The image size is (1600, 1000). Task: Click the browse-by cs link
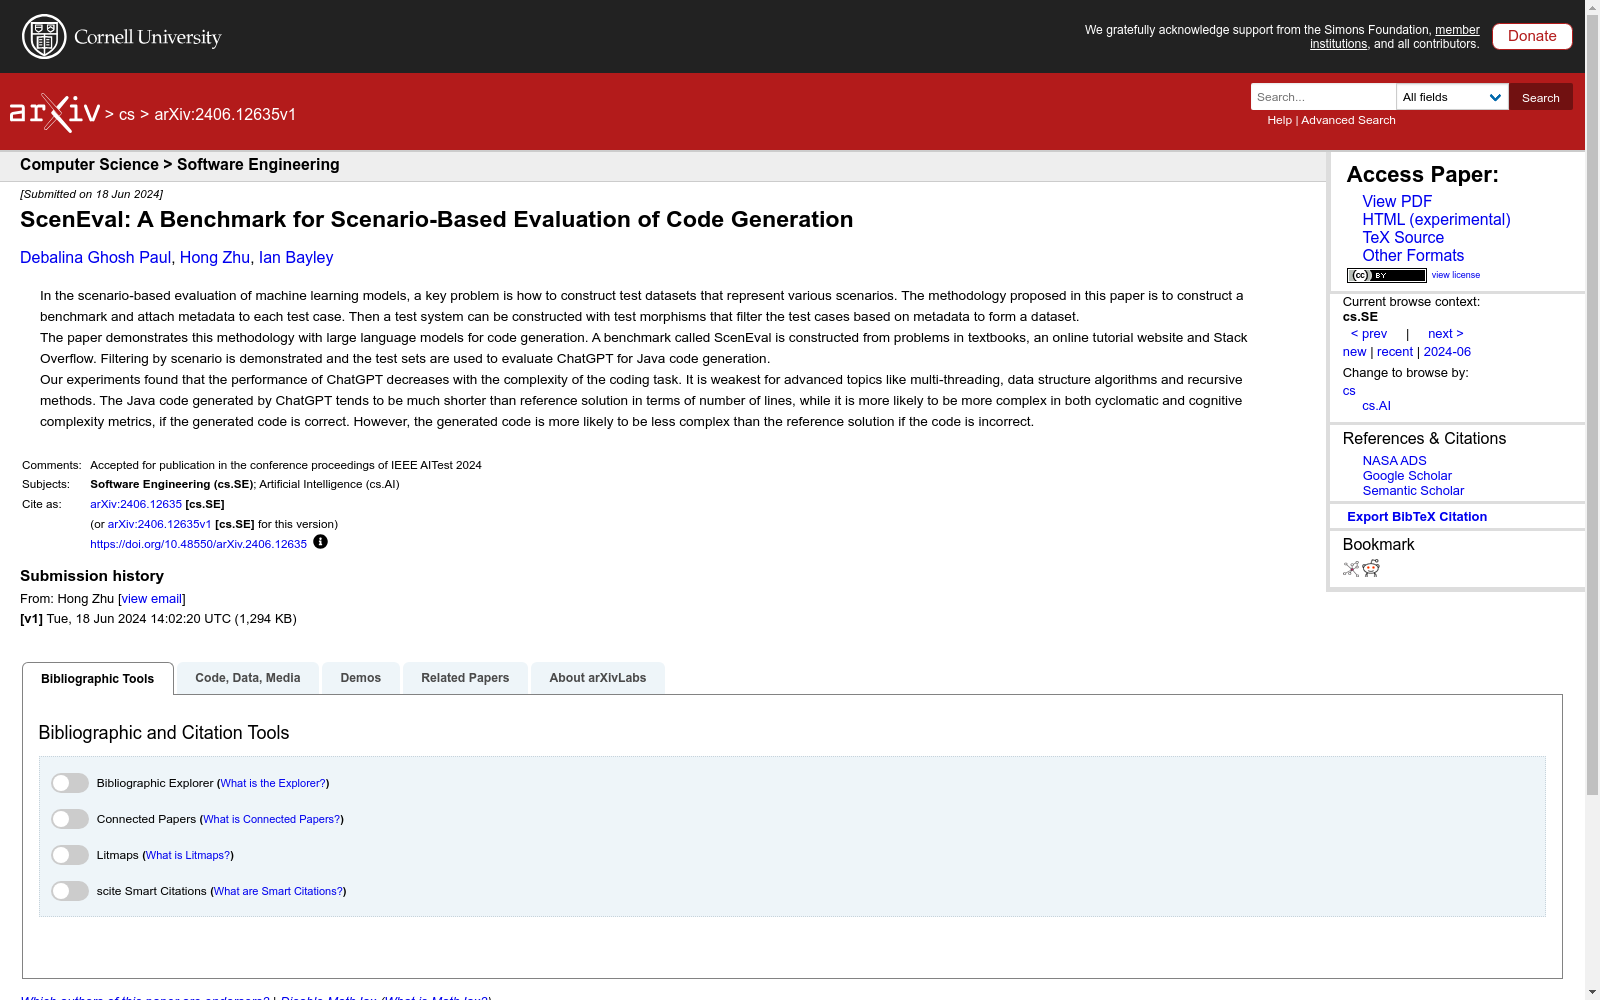click(x=1349, y=391)
